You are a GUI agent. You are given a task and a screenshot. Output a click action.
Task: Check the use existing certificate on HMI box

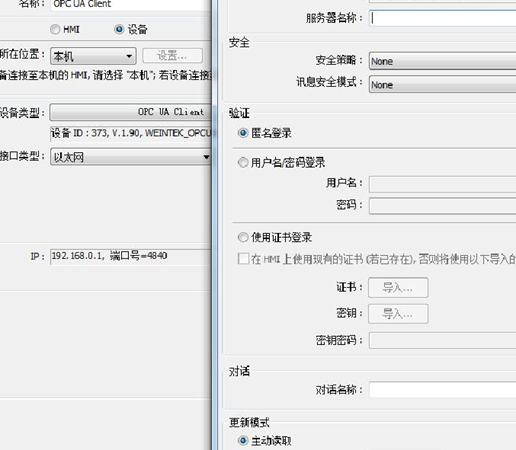(x=243, y=259)
